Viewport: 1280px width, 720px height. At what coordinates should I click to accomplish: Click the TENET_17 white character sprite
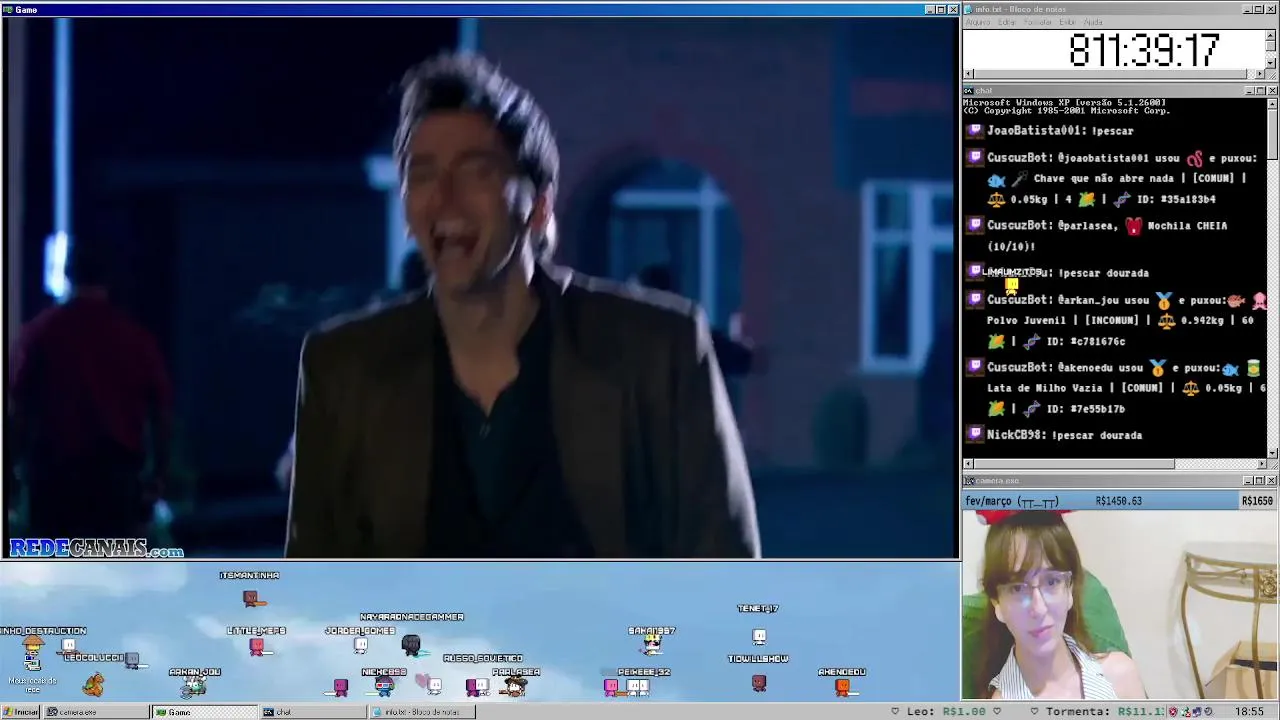click(x=759, y=636)
